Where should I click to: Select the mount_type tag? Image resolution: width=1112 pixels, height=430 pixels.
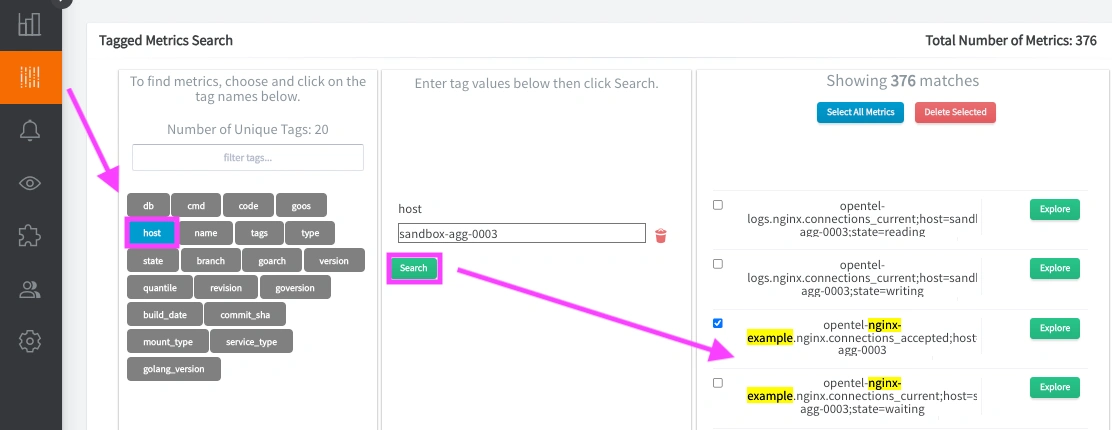[x=168, y=341]
